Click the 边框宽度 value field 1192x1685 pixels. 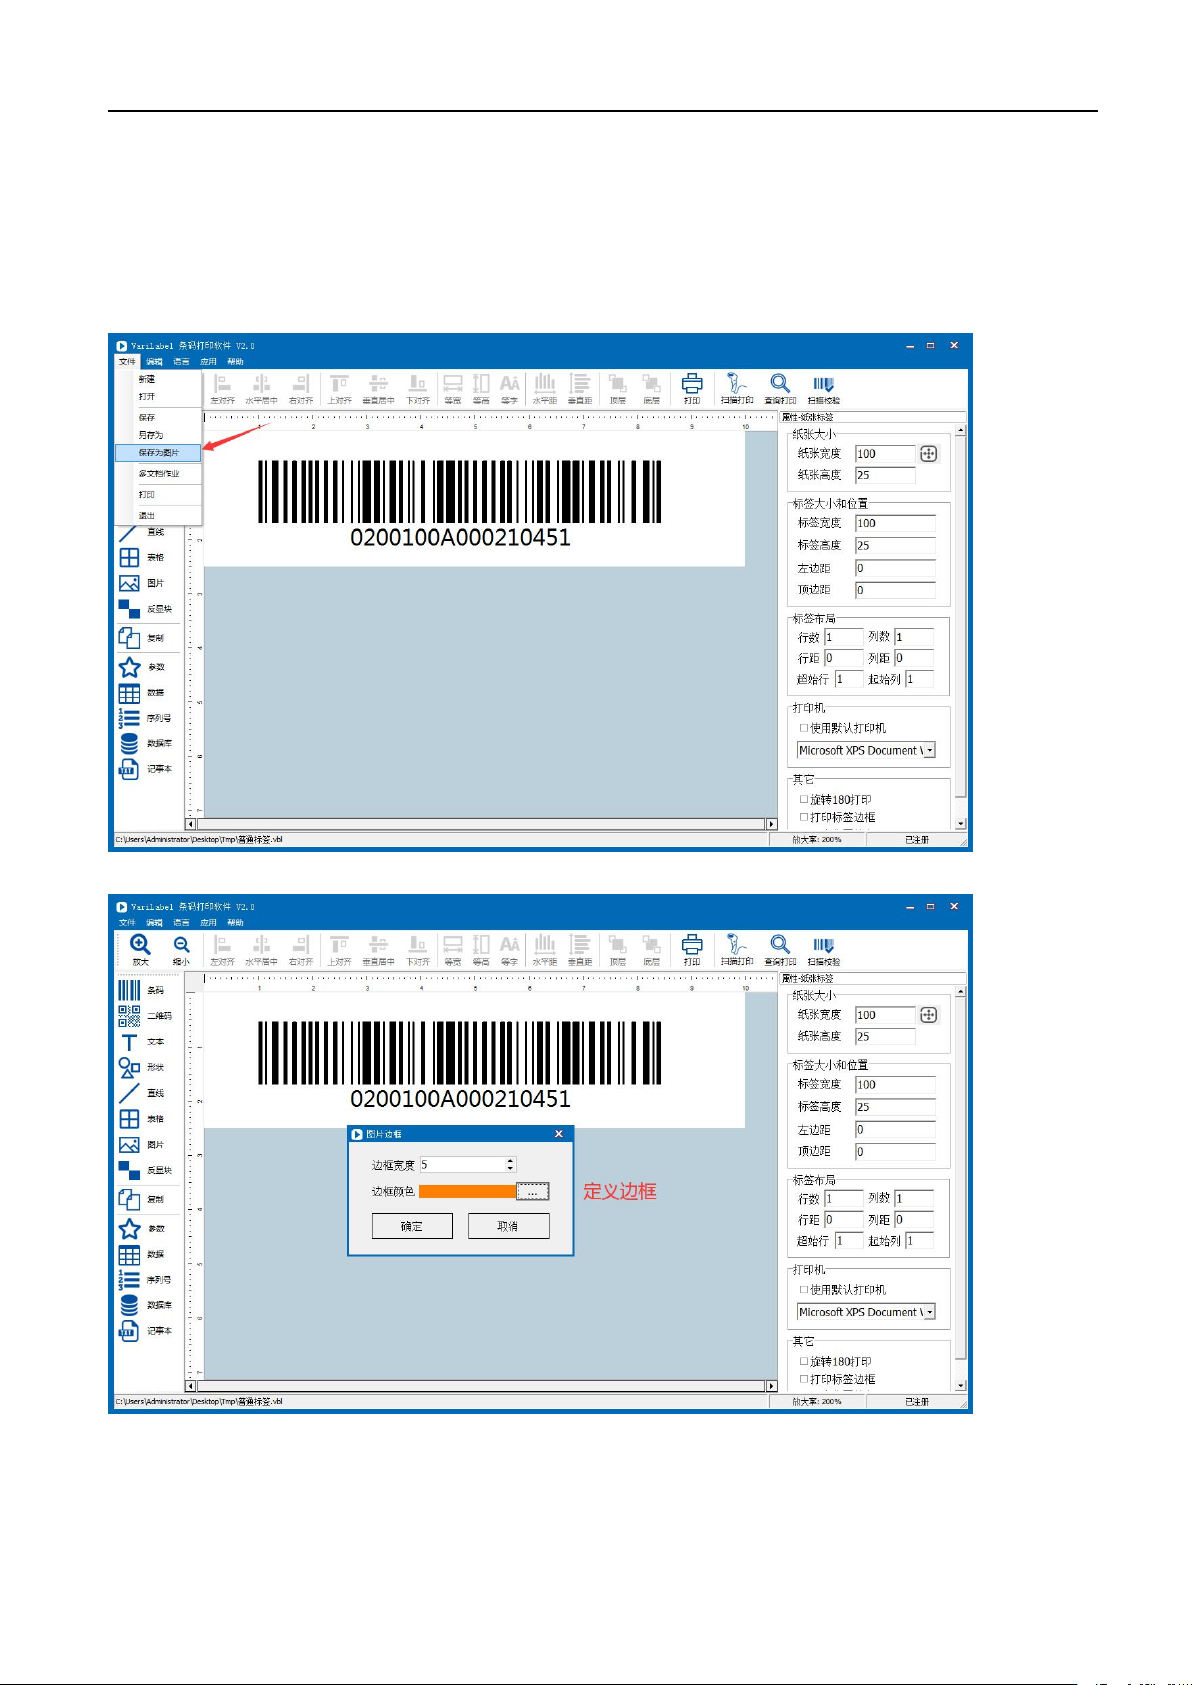click(x=462, y=1165)
